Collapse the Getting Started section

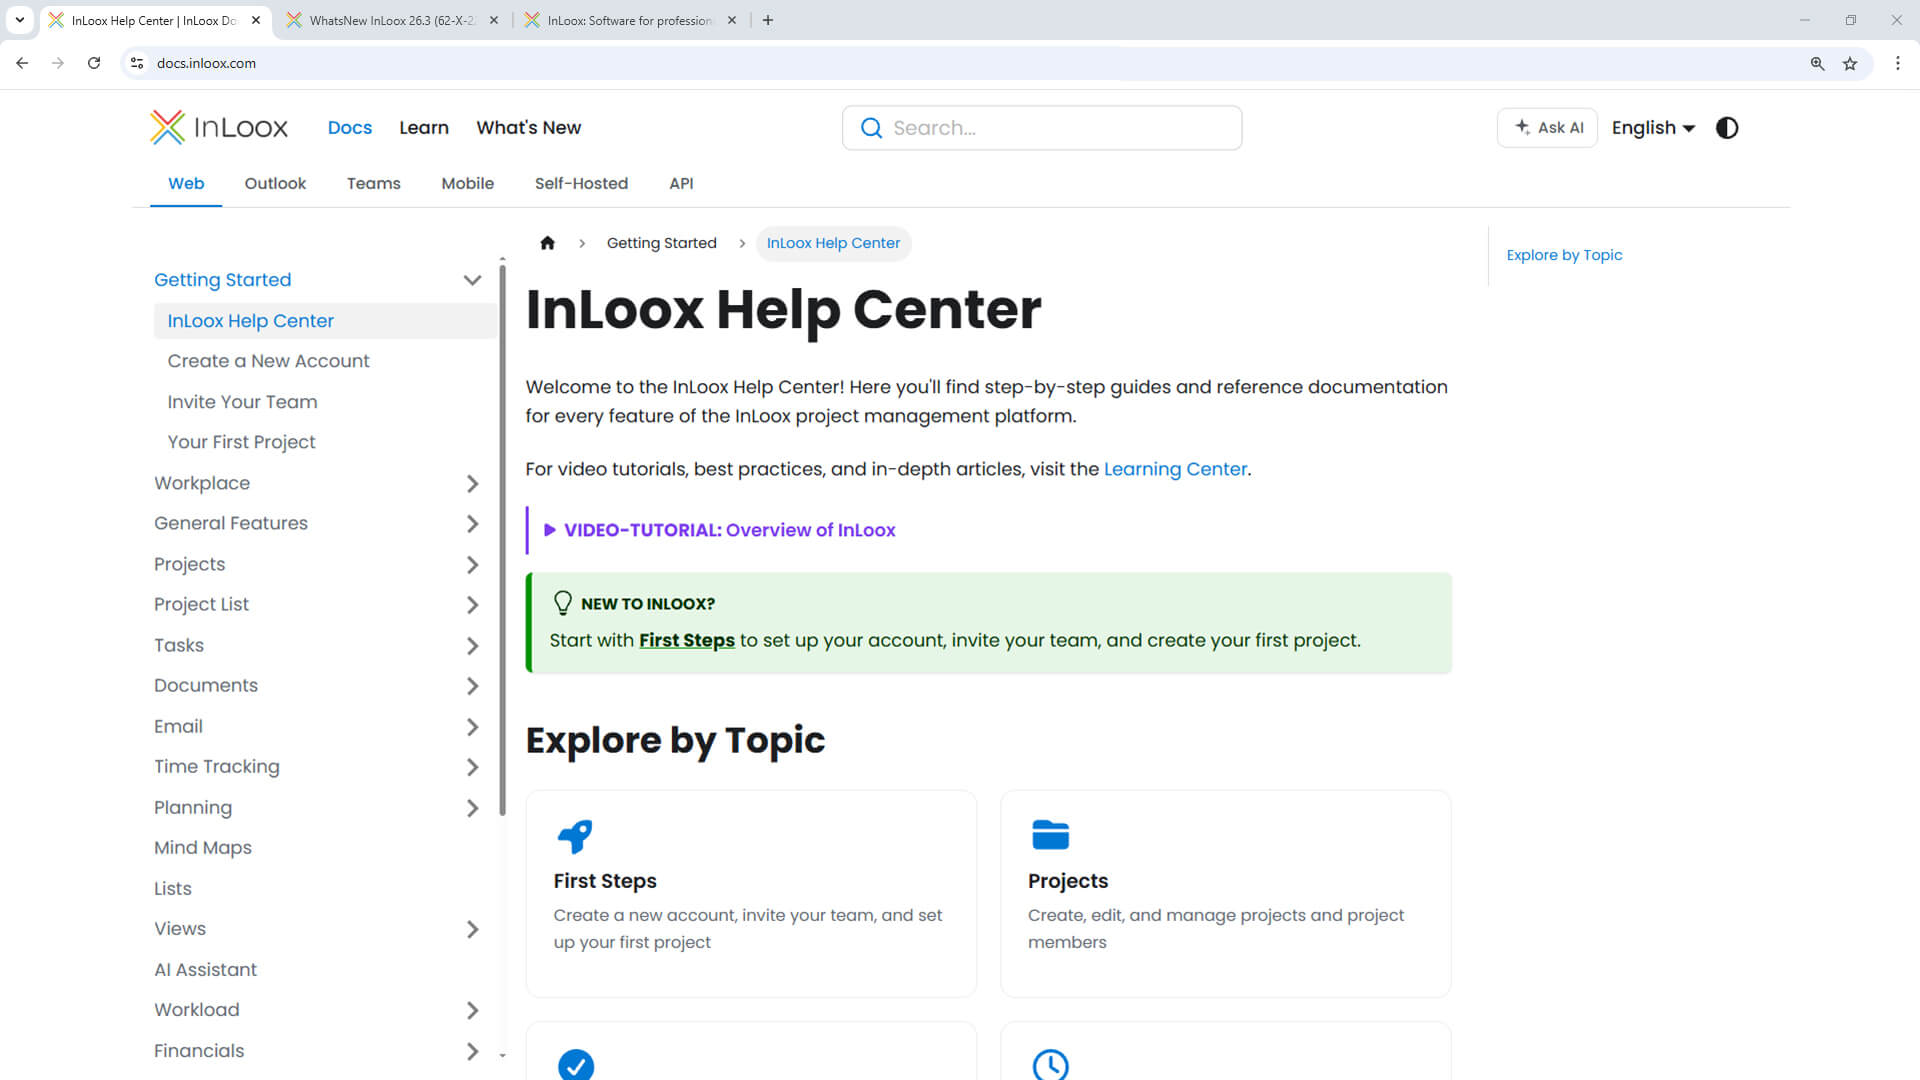click(x=472, y=280)
